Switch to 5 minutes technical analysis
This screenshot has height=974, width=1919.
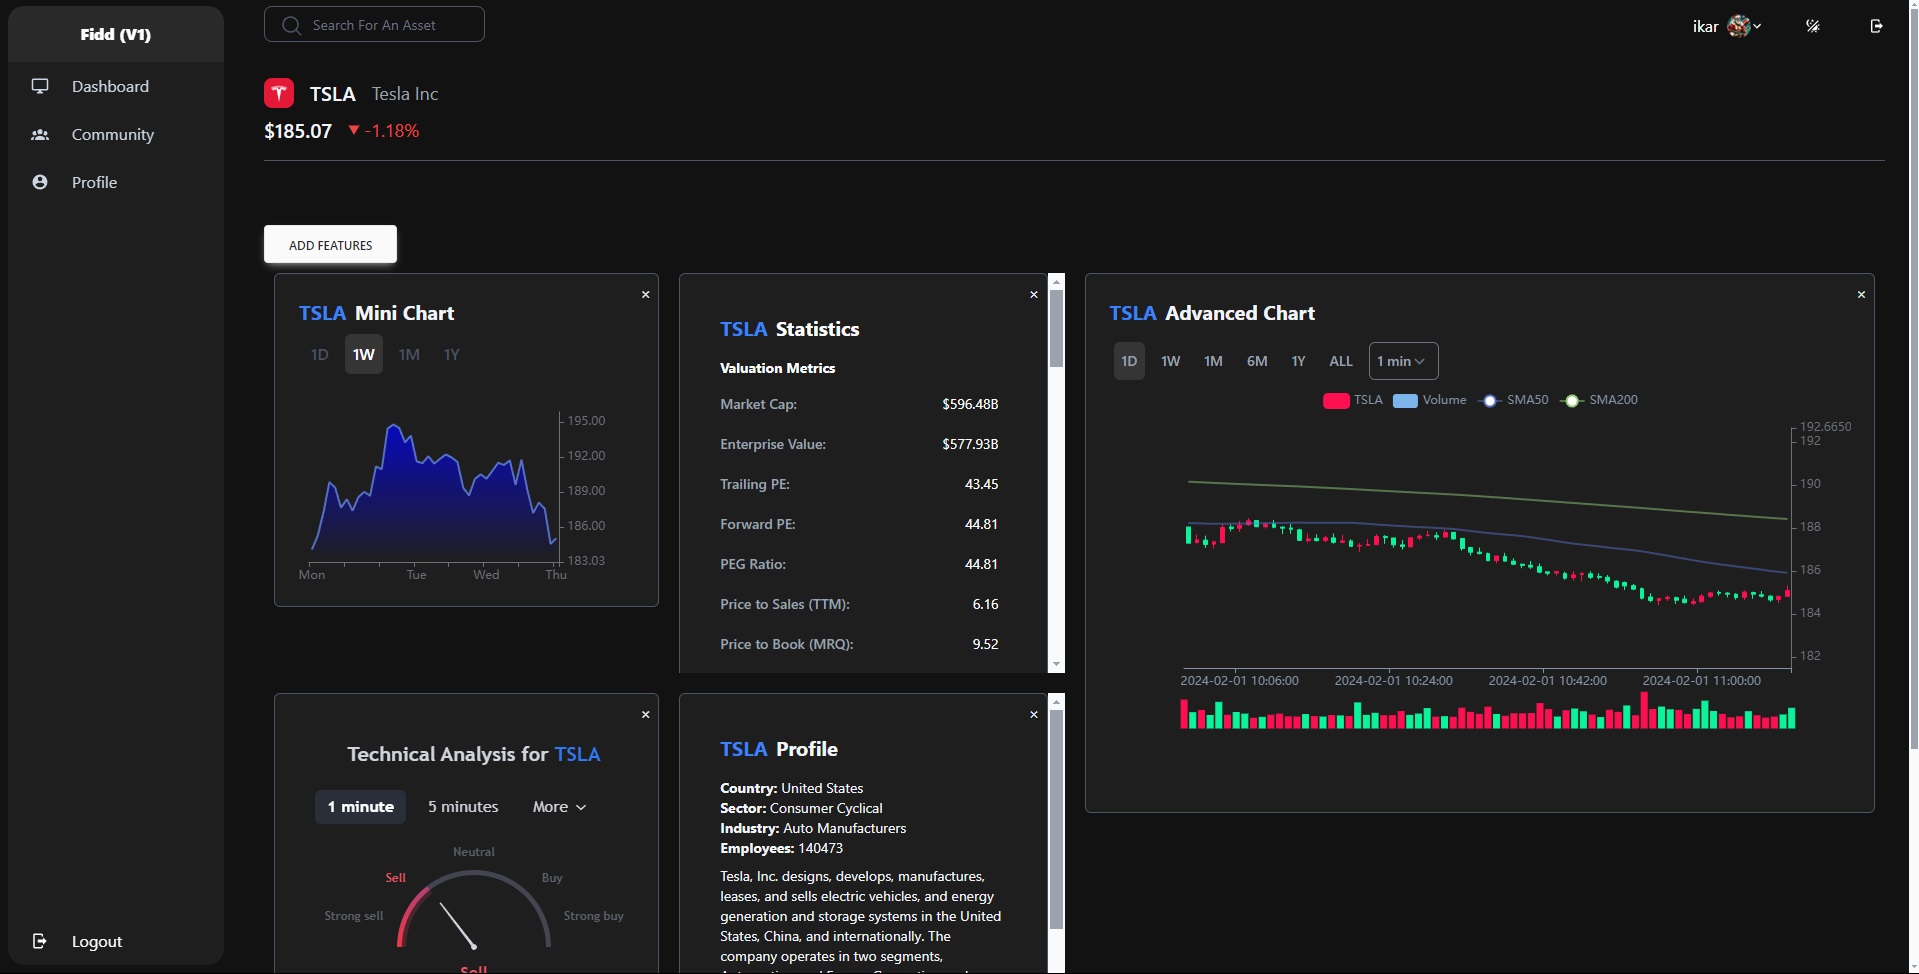[463, 806]
